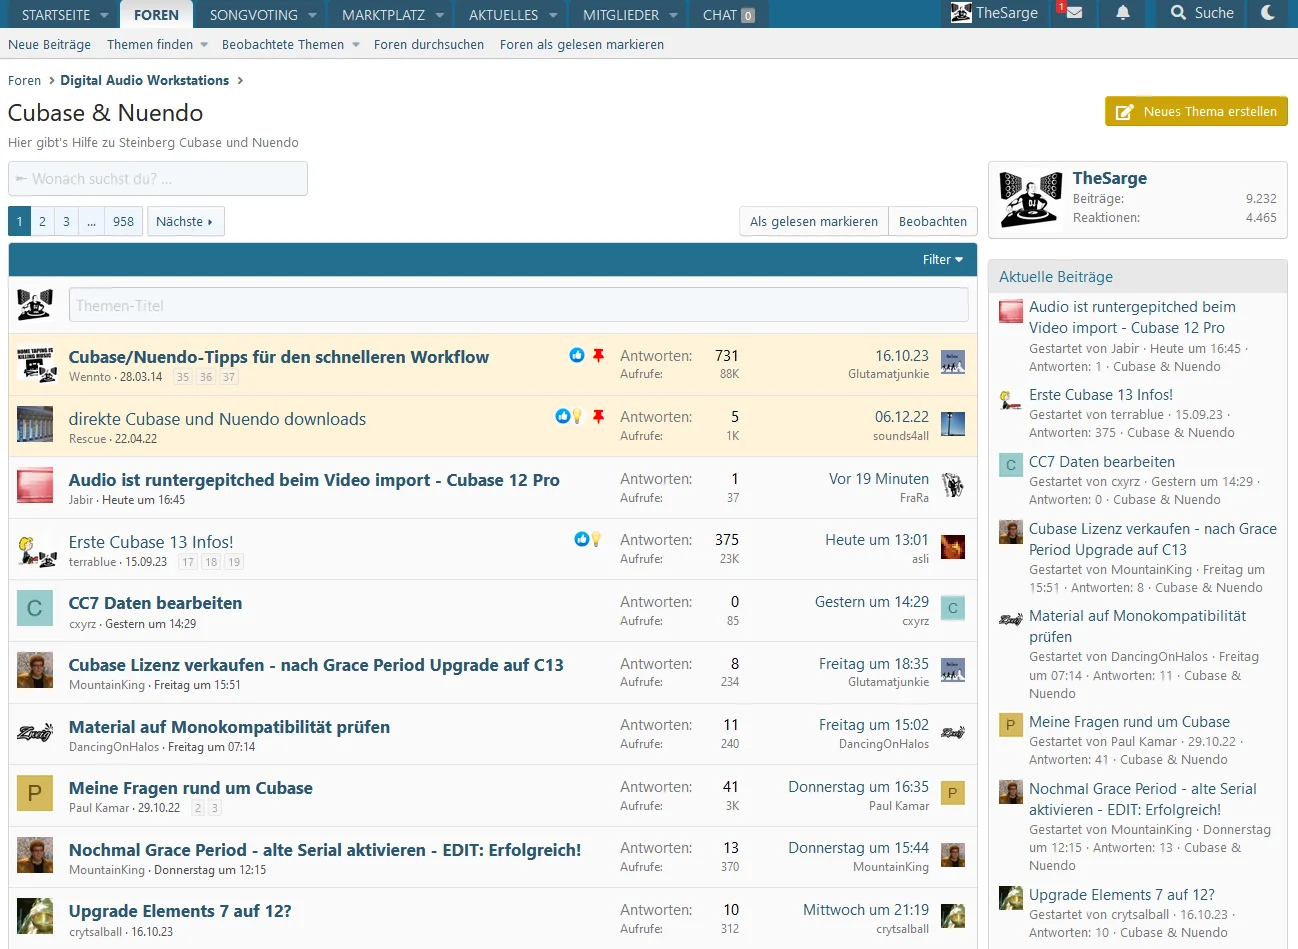The height and width of the screenshot is (949, 1298).
Task: Click the pin icon on Cubase/Nuendo-Tipps thread
Action: [x=598, y=355]
